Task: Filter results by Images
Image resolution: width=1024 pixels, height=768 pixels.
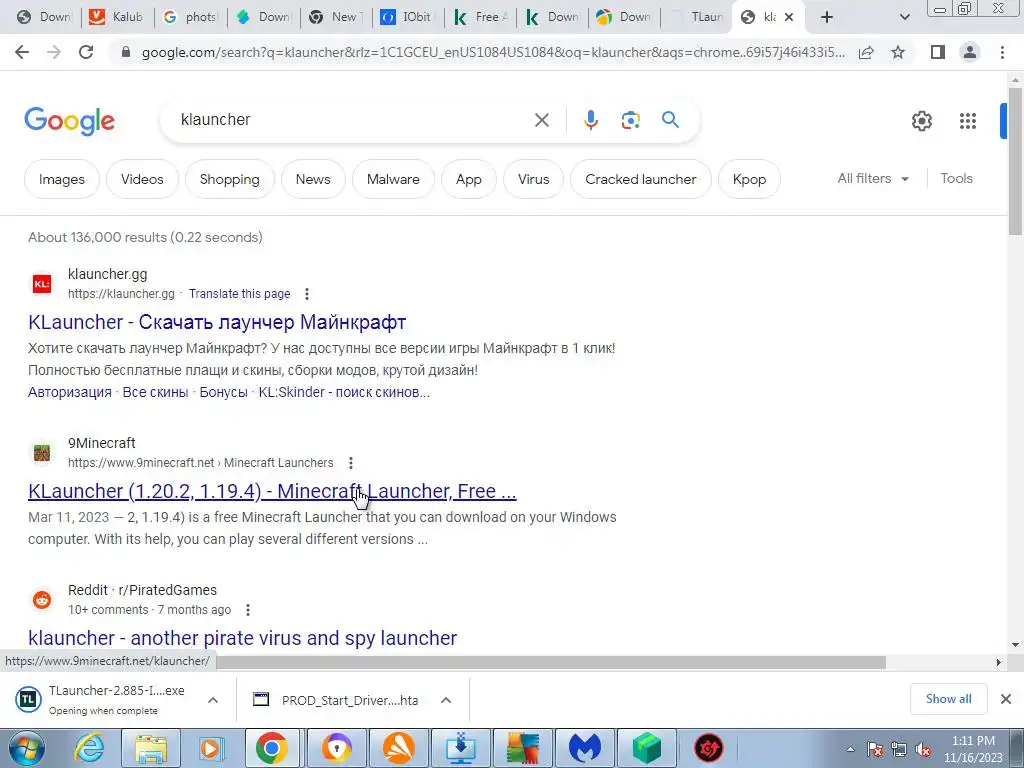Action: pyautogui.click(x=61, y=179)
